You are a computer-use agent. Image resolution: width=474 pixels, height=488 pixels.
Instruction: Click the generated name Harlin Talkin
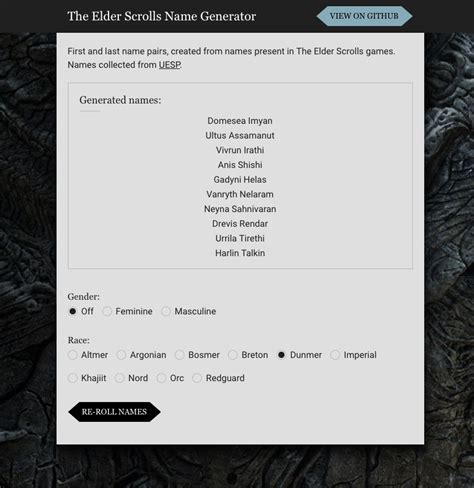tap(240, 253)
